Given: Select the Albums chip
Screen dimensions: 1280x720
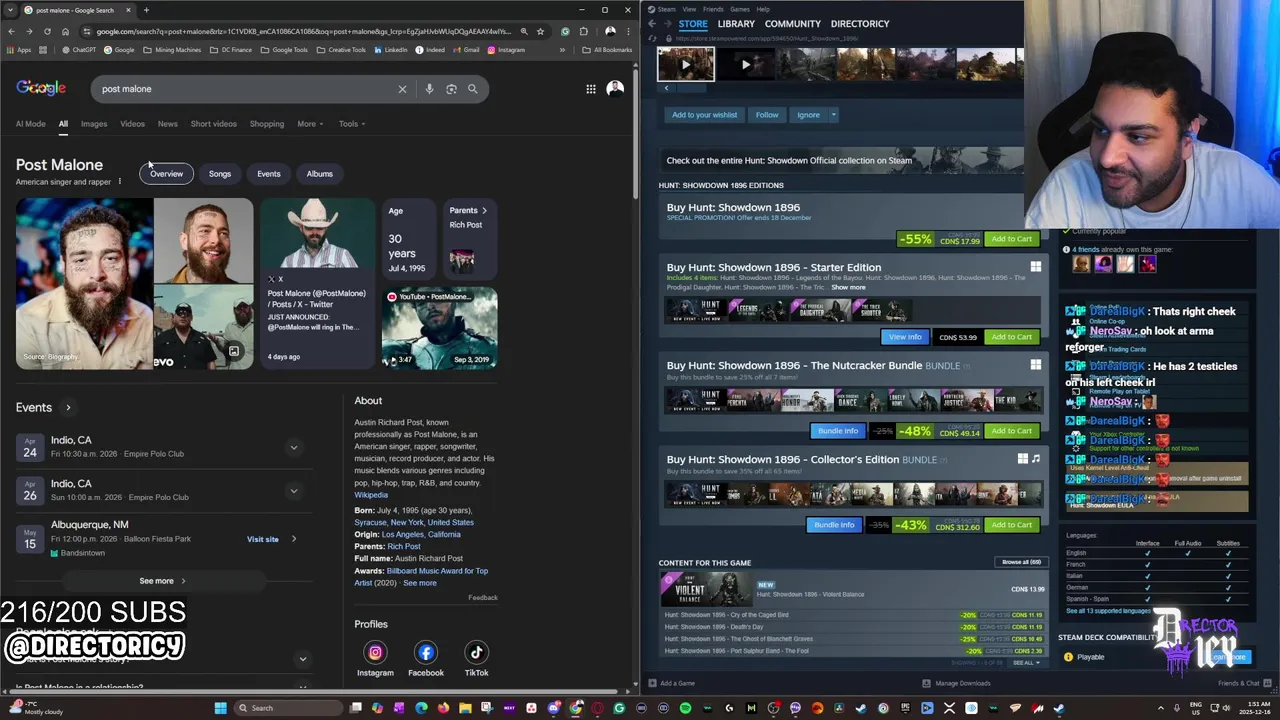Looking at the screenshot, I should 320,174.
